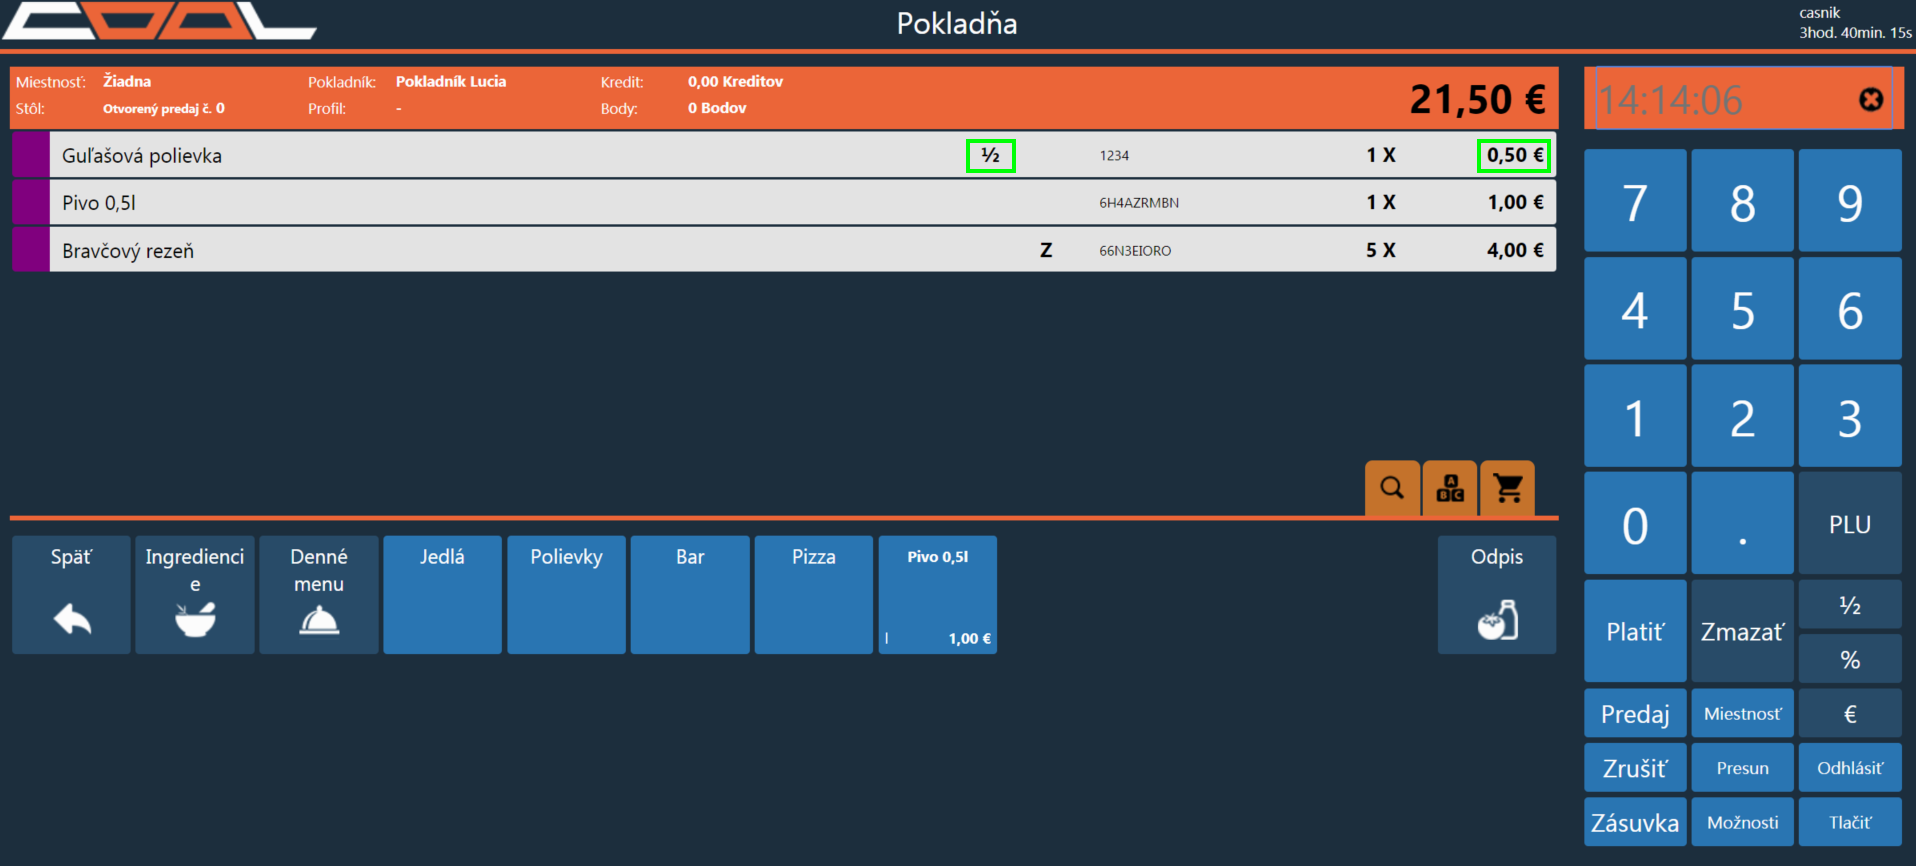This screenshot has height=866, width=1916.
Task: Select the Jedlá category
Action: click(442, 595)
